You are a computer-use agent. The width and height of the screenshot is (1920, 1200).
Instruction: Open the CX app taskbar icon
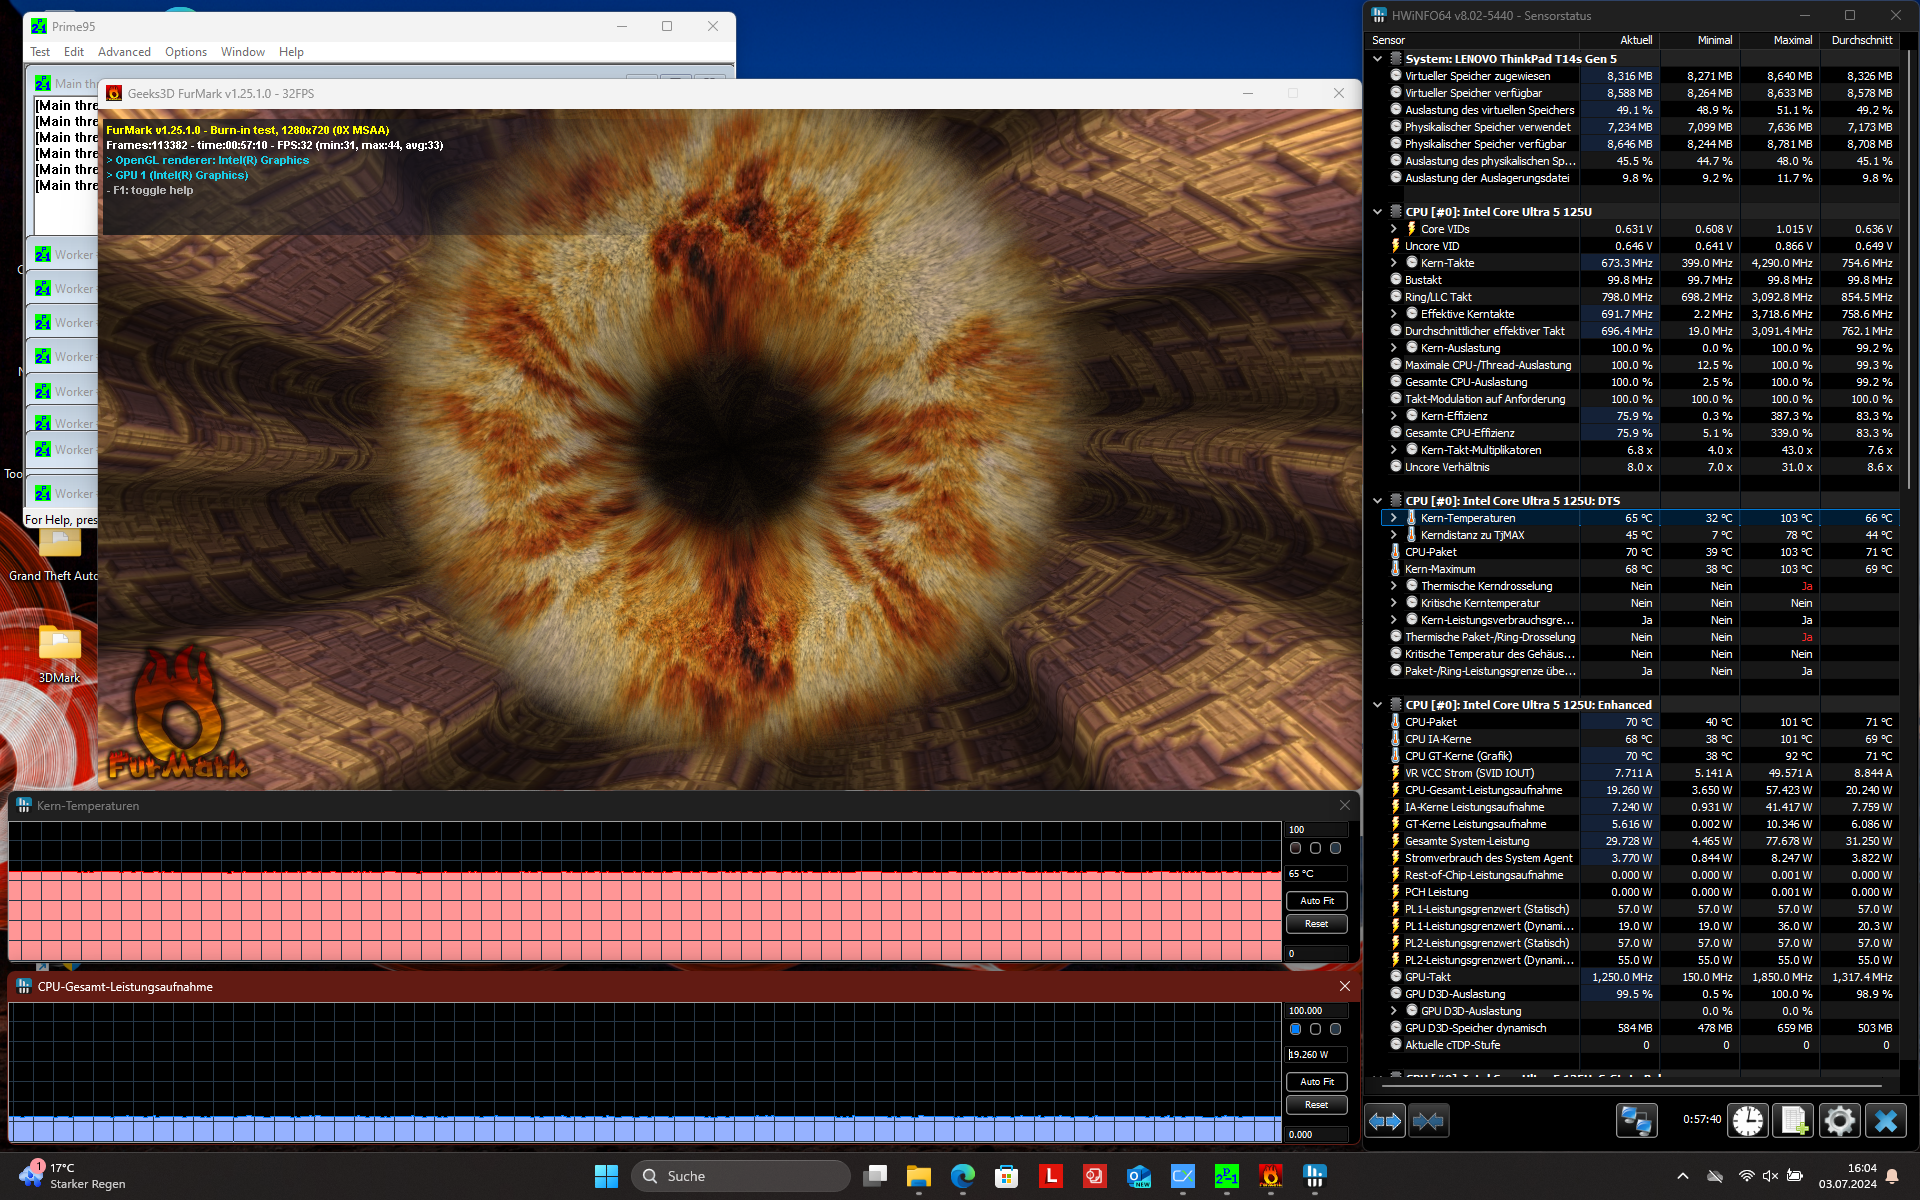pyautogui.click(x=1183, y=1176)
